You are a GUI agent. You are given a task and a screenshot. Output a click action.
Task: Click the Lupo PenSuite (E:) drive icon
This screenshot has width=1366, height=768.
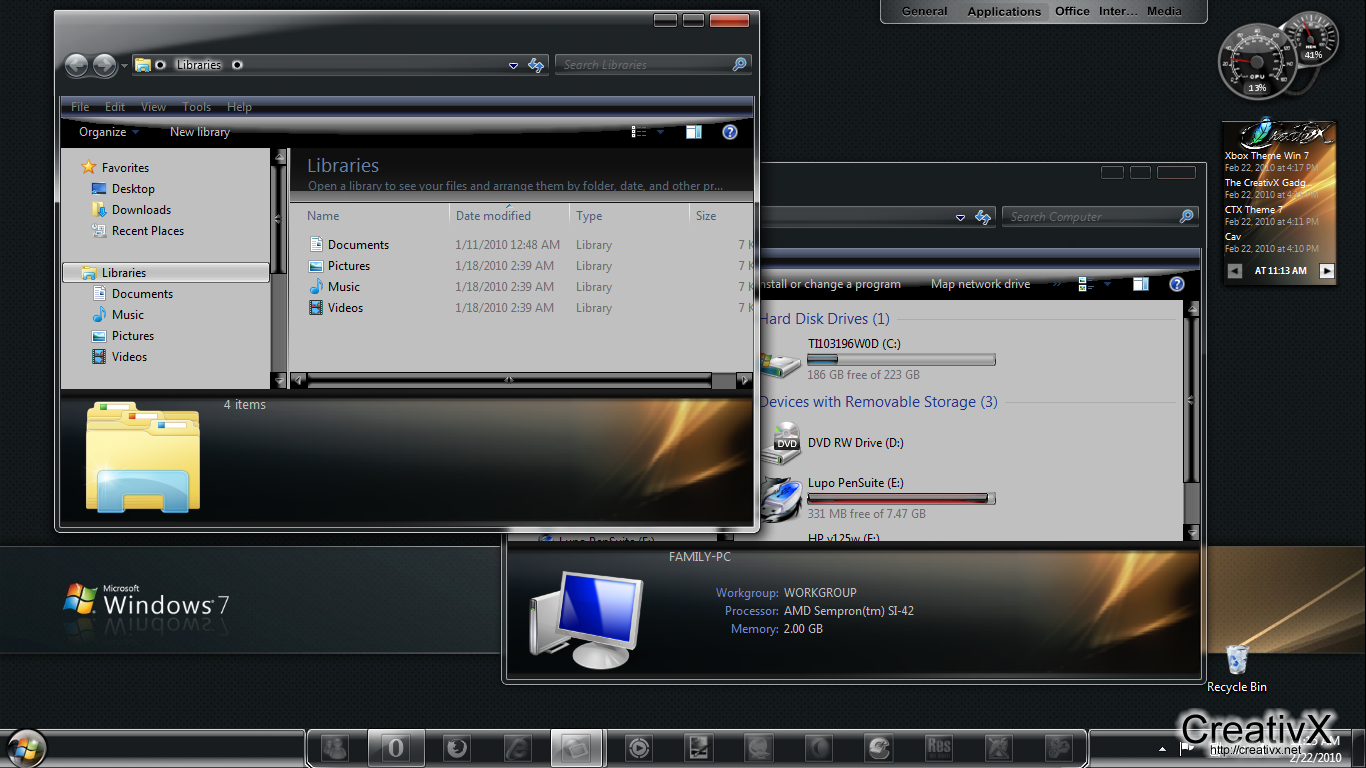784,498
